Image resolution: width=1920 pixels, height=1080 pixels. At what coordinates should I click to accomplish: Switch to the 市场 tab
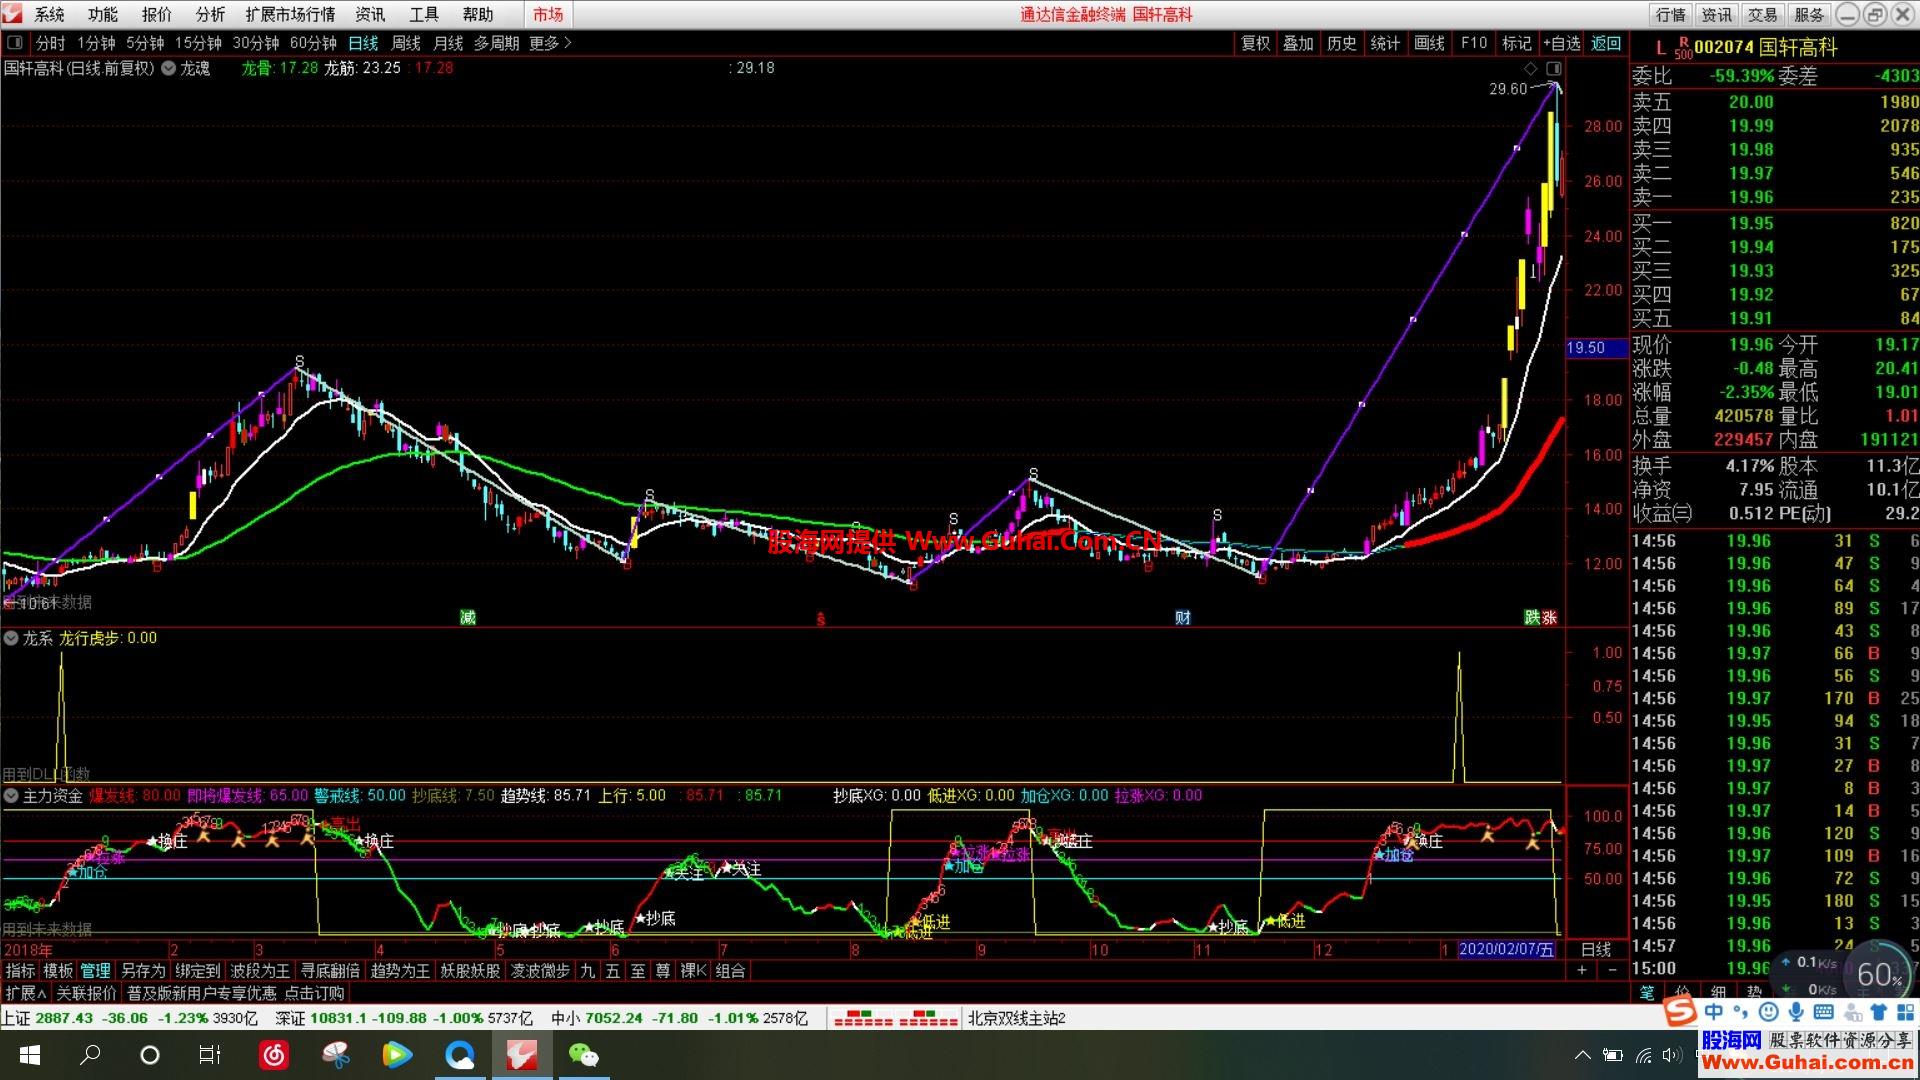[x=548, y=14]
